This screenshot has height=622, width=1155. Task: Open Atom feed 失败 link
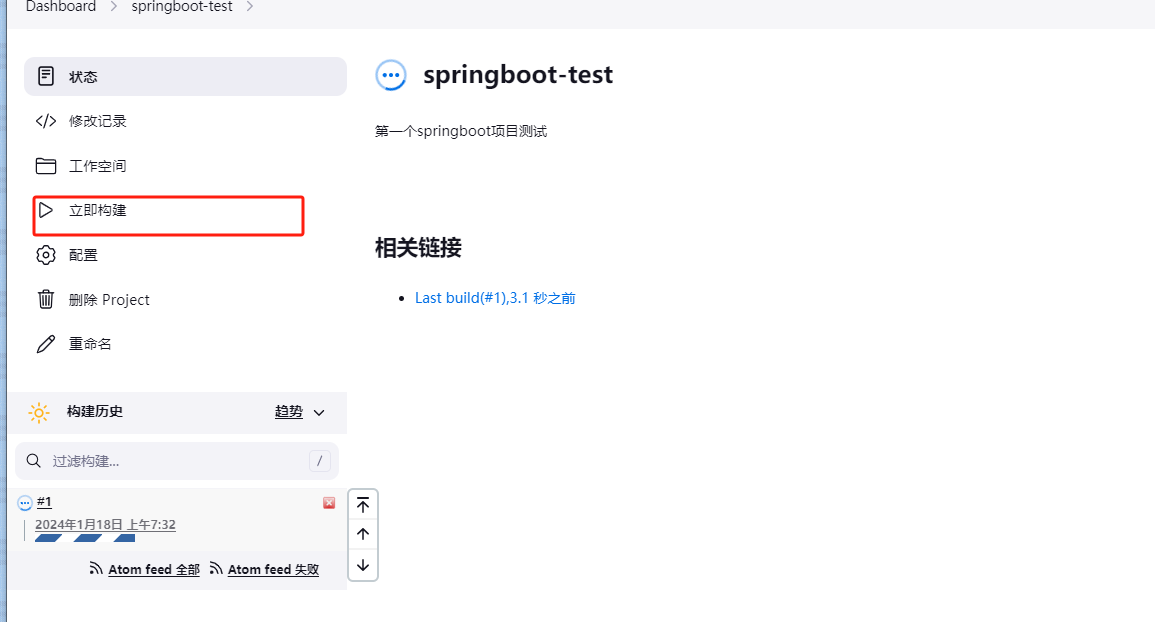tap(273, 570)
